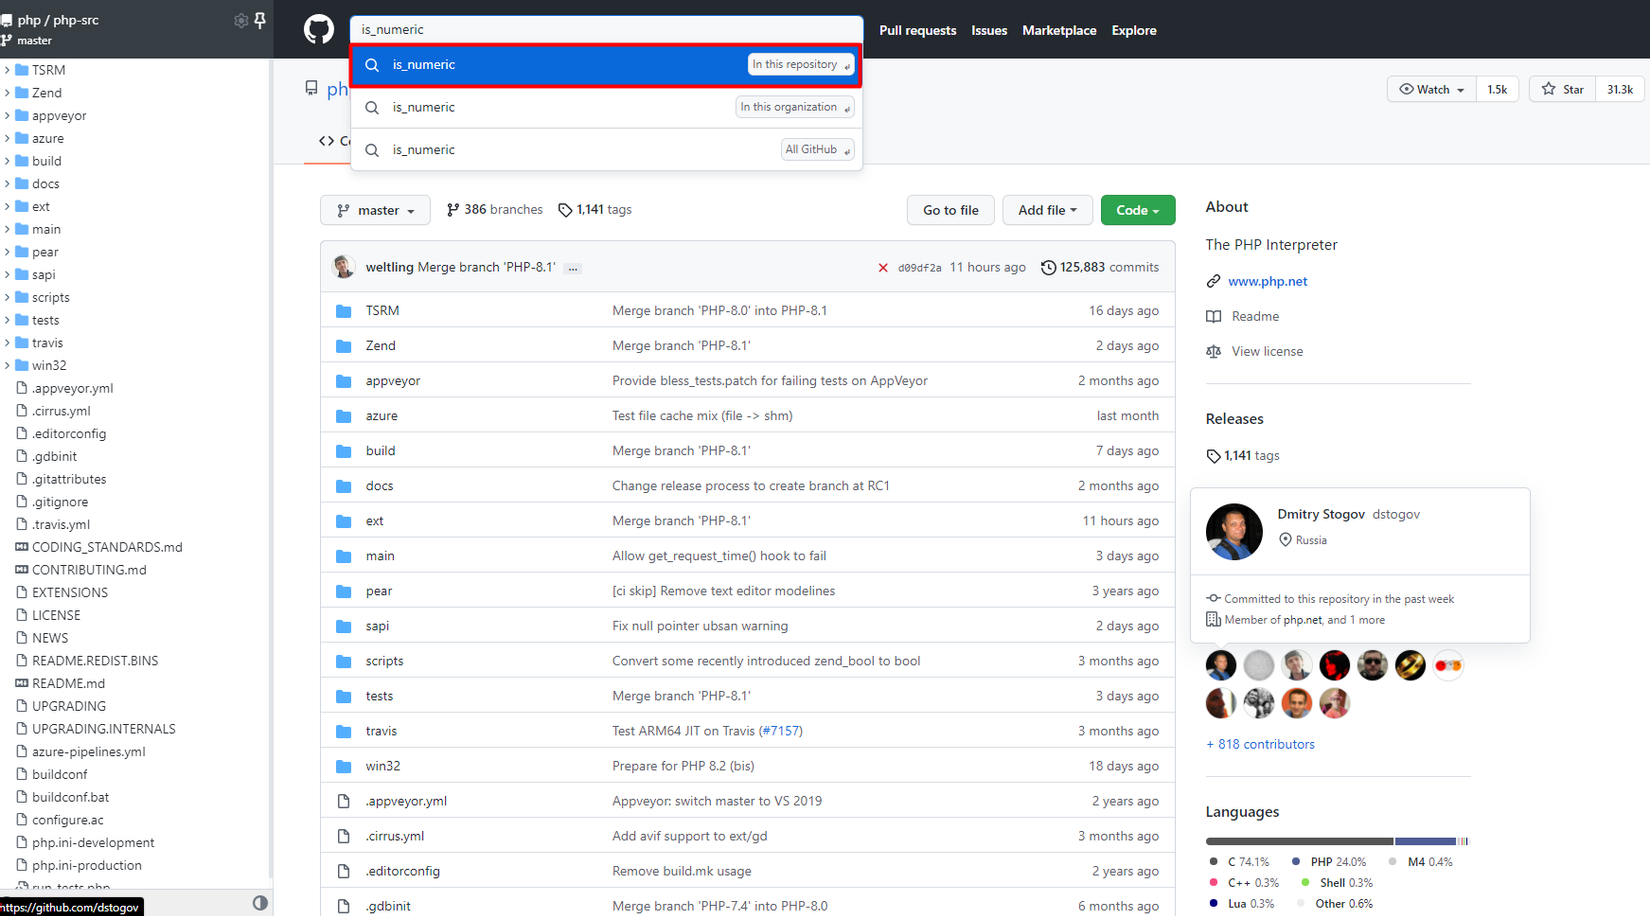The image size is (1650, 916).
Task: Expand the main folder chevron in the sidebar
Action: 7,229
